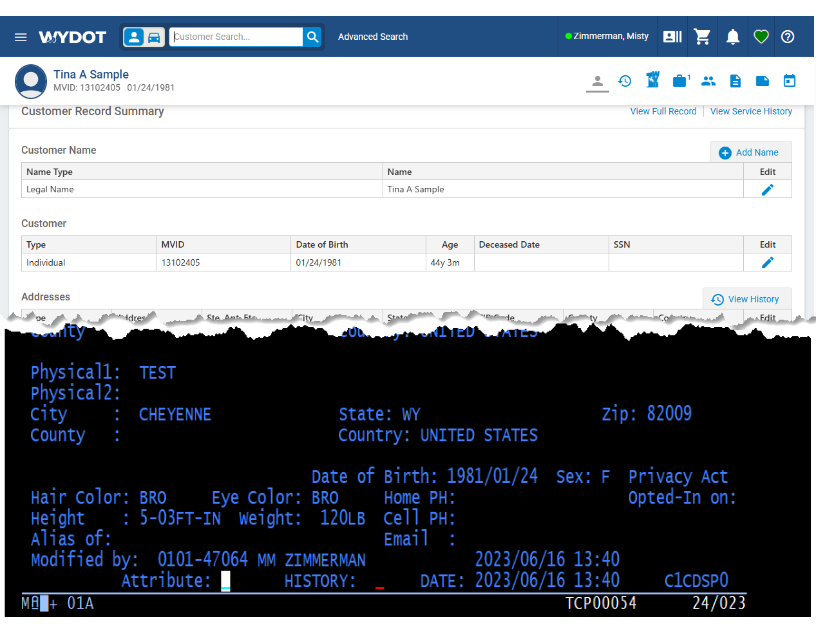Open Advanced Search
Viewport: 826px width, 641px height.
point(373,37)
